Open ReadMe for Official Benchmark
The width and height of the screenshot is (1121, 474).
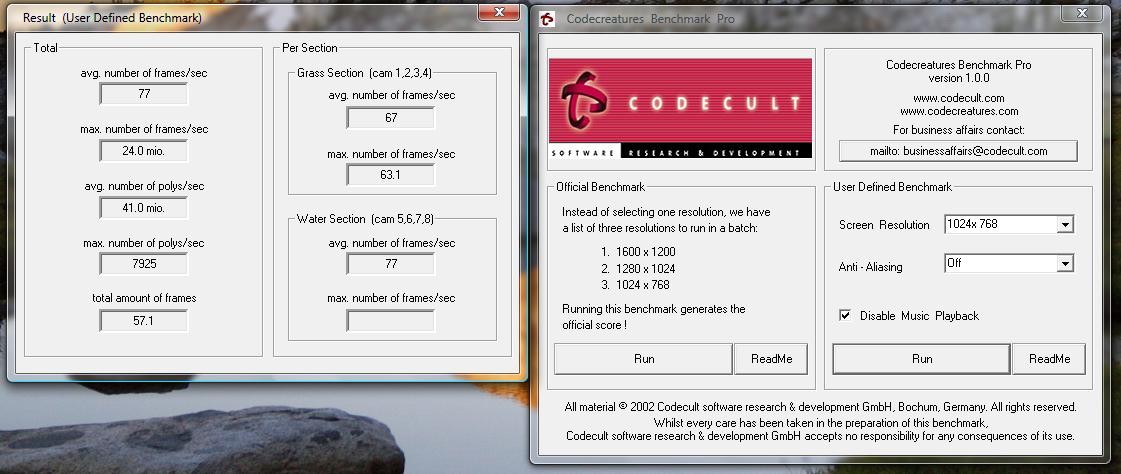[x=771, y=359]
